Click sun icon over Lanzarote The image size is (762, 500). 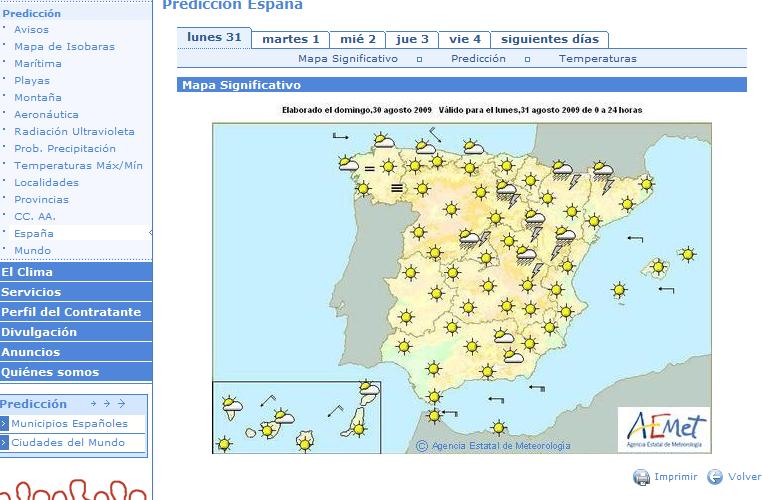tap(369, 389)
